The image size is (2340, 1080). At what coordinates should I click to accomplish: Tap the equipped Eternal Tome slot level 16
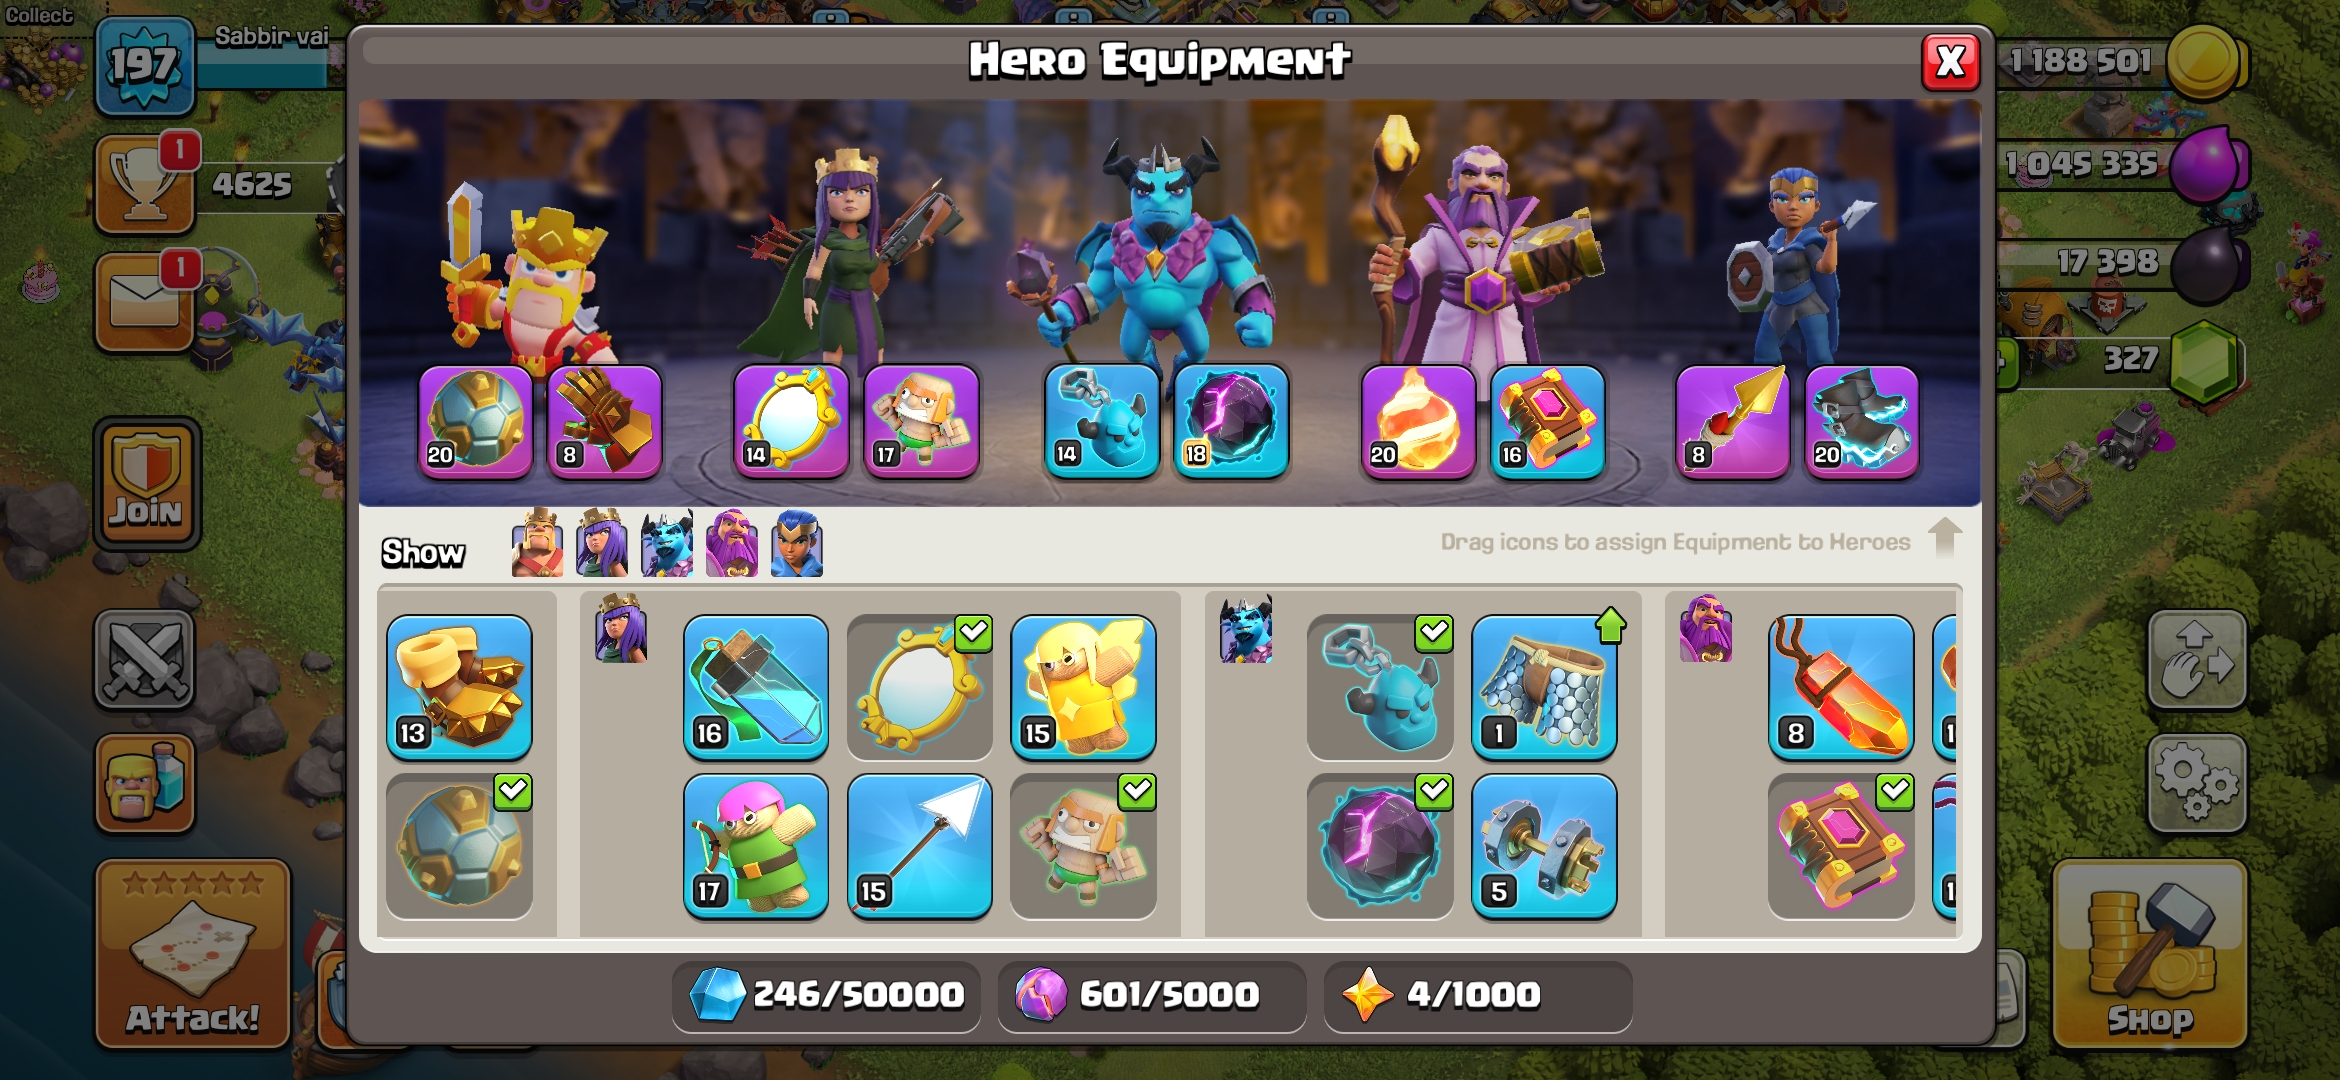[x=1547, y=421]
